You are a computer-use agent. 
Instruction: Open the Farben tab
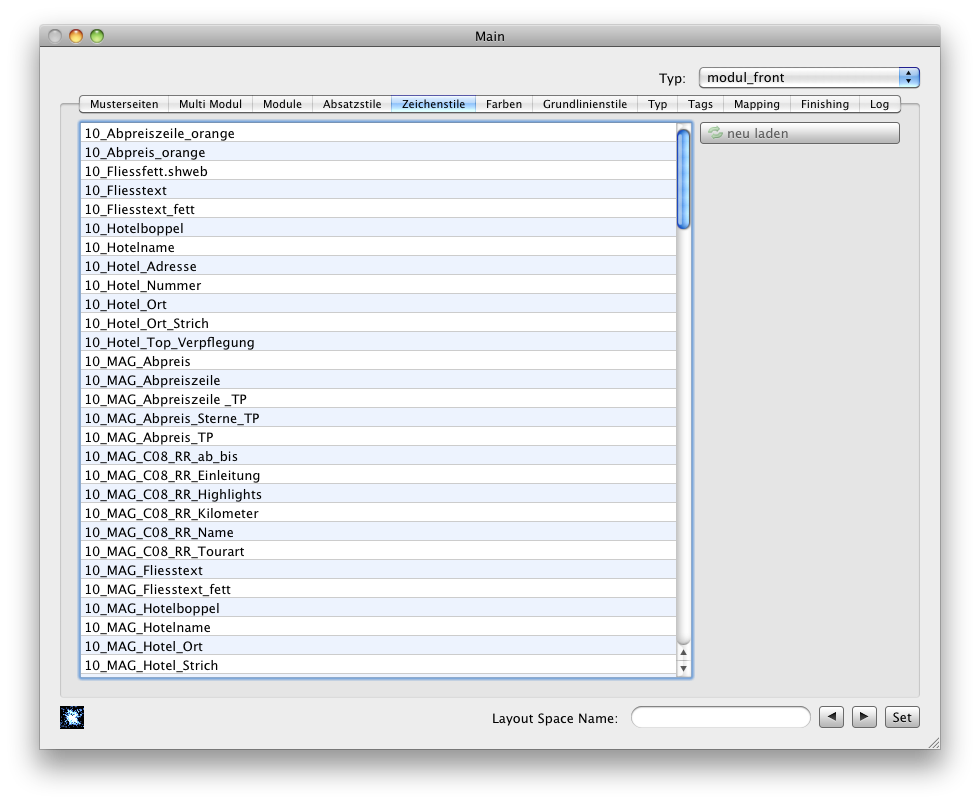504,104
